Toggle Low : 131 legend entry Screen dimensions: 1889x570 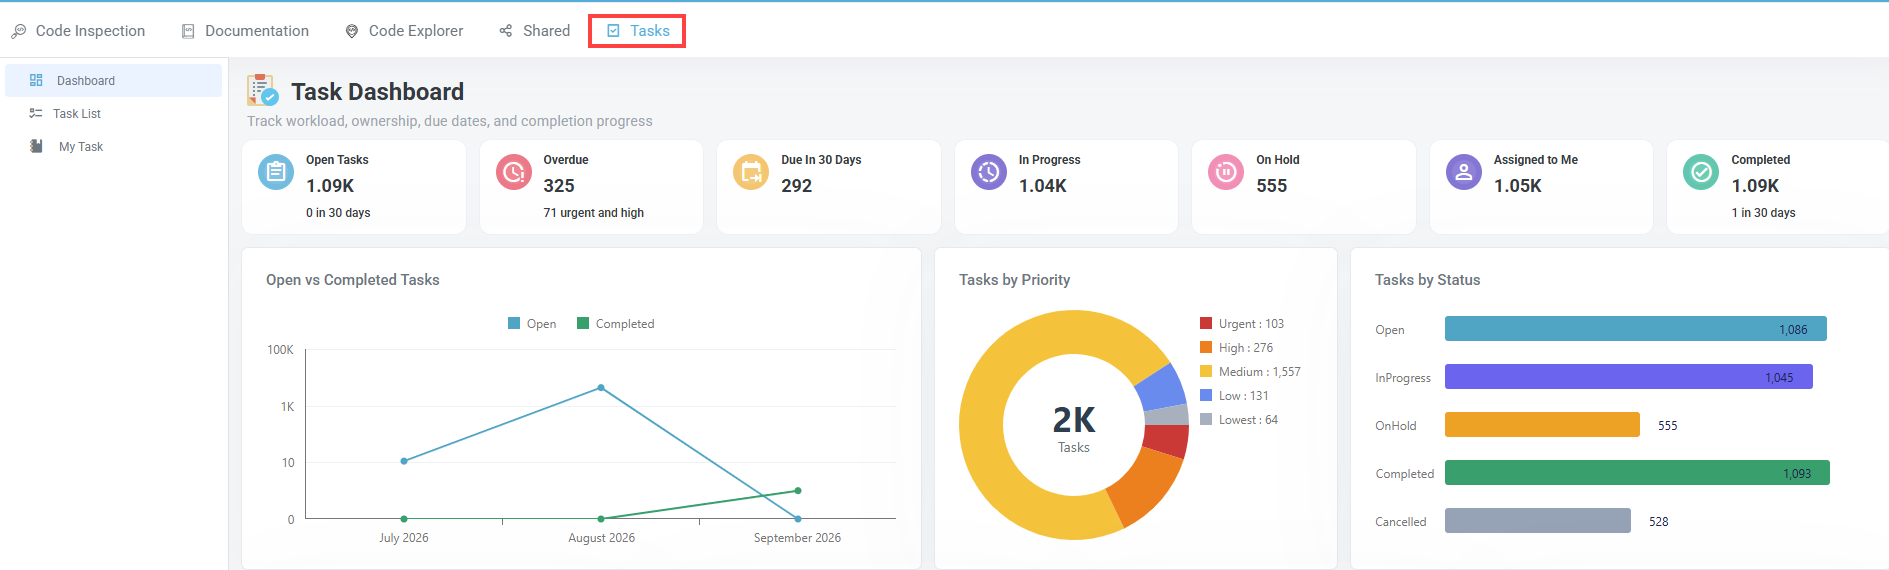(x=1235, y=396)
